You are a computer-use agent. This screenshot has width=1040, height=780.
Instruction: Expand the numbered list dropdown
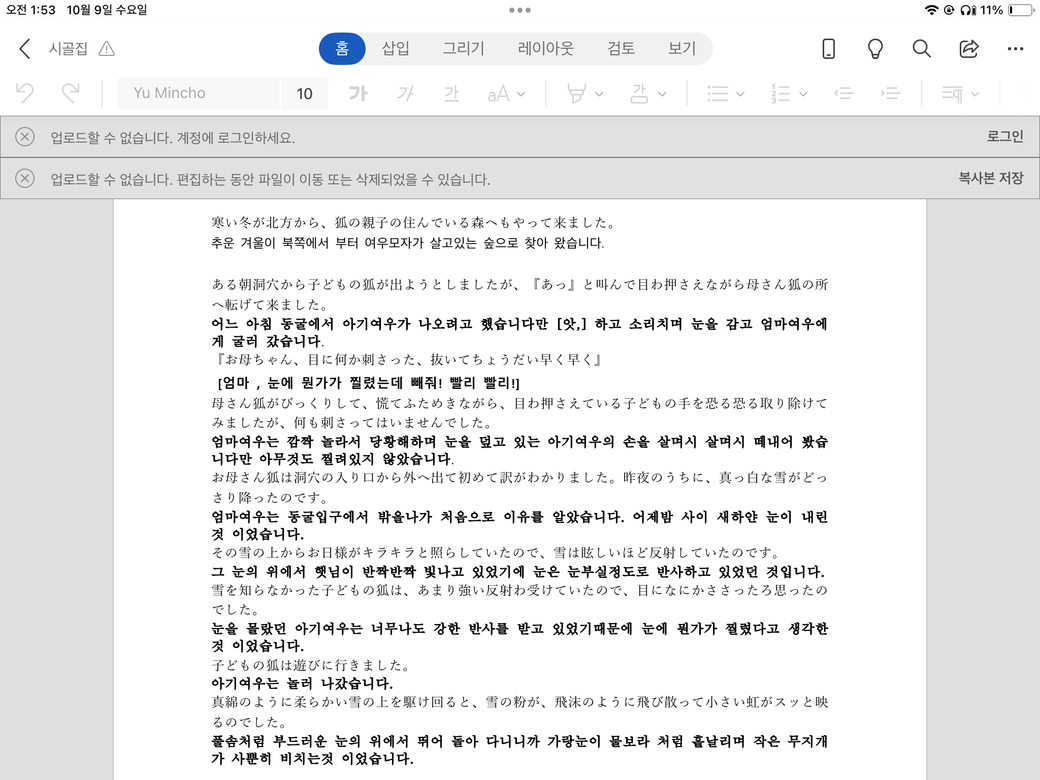click(x=802, y=94)
